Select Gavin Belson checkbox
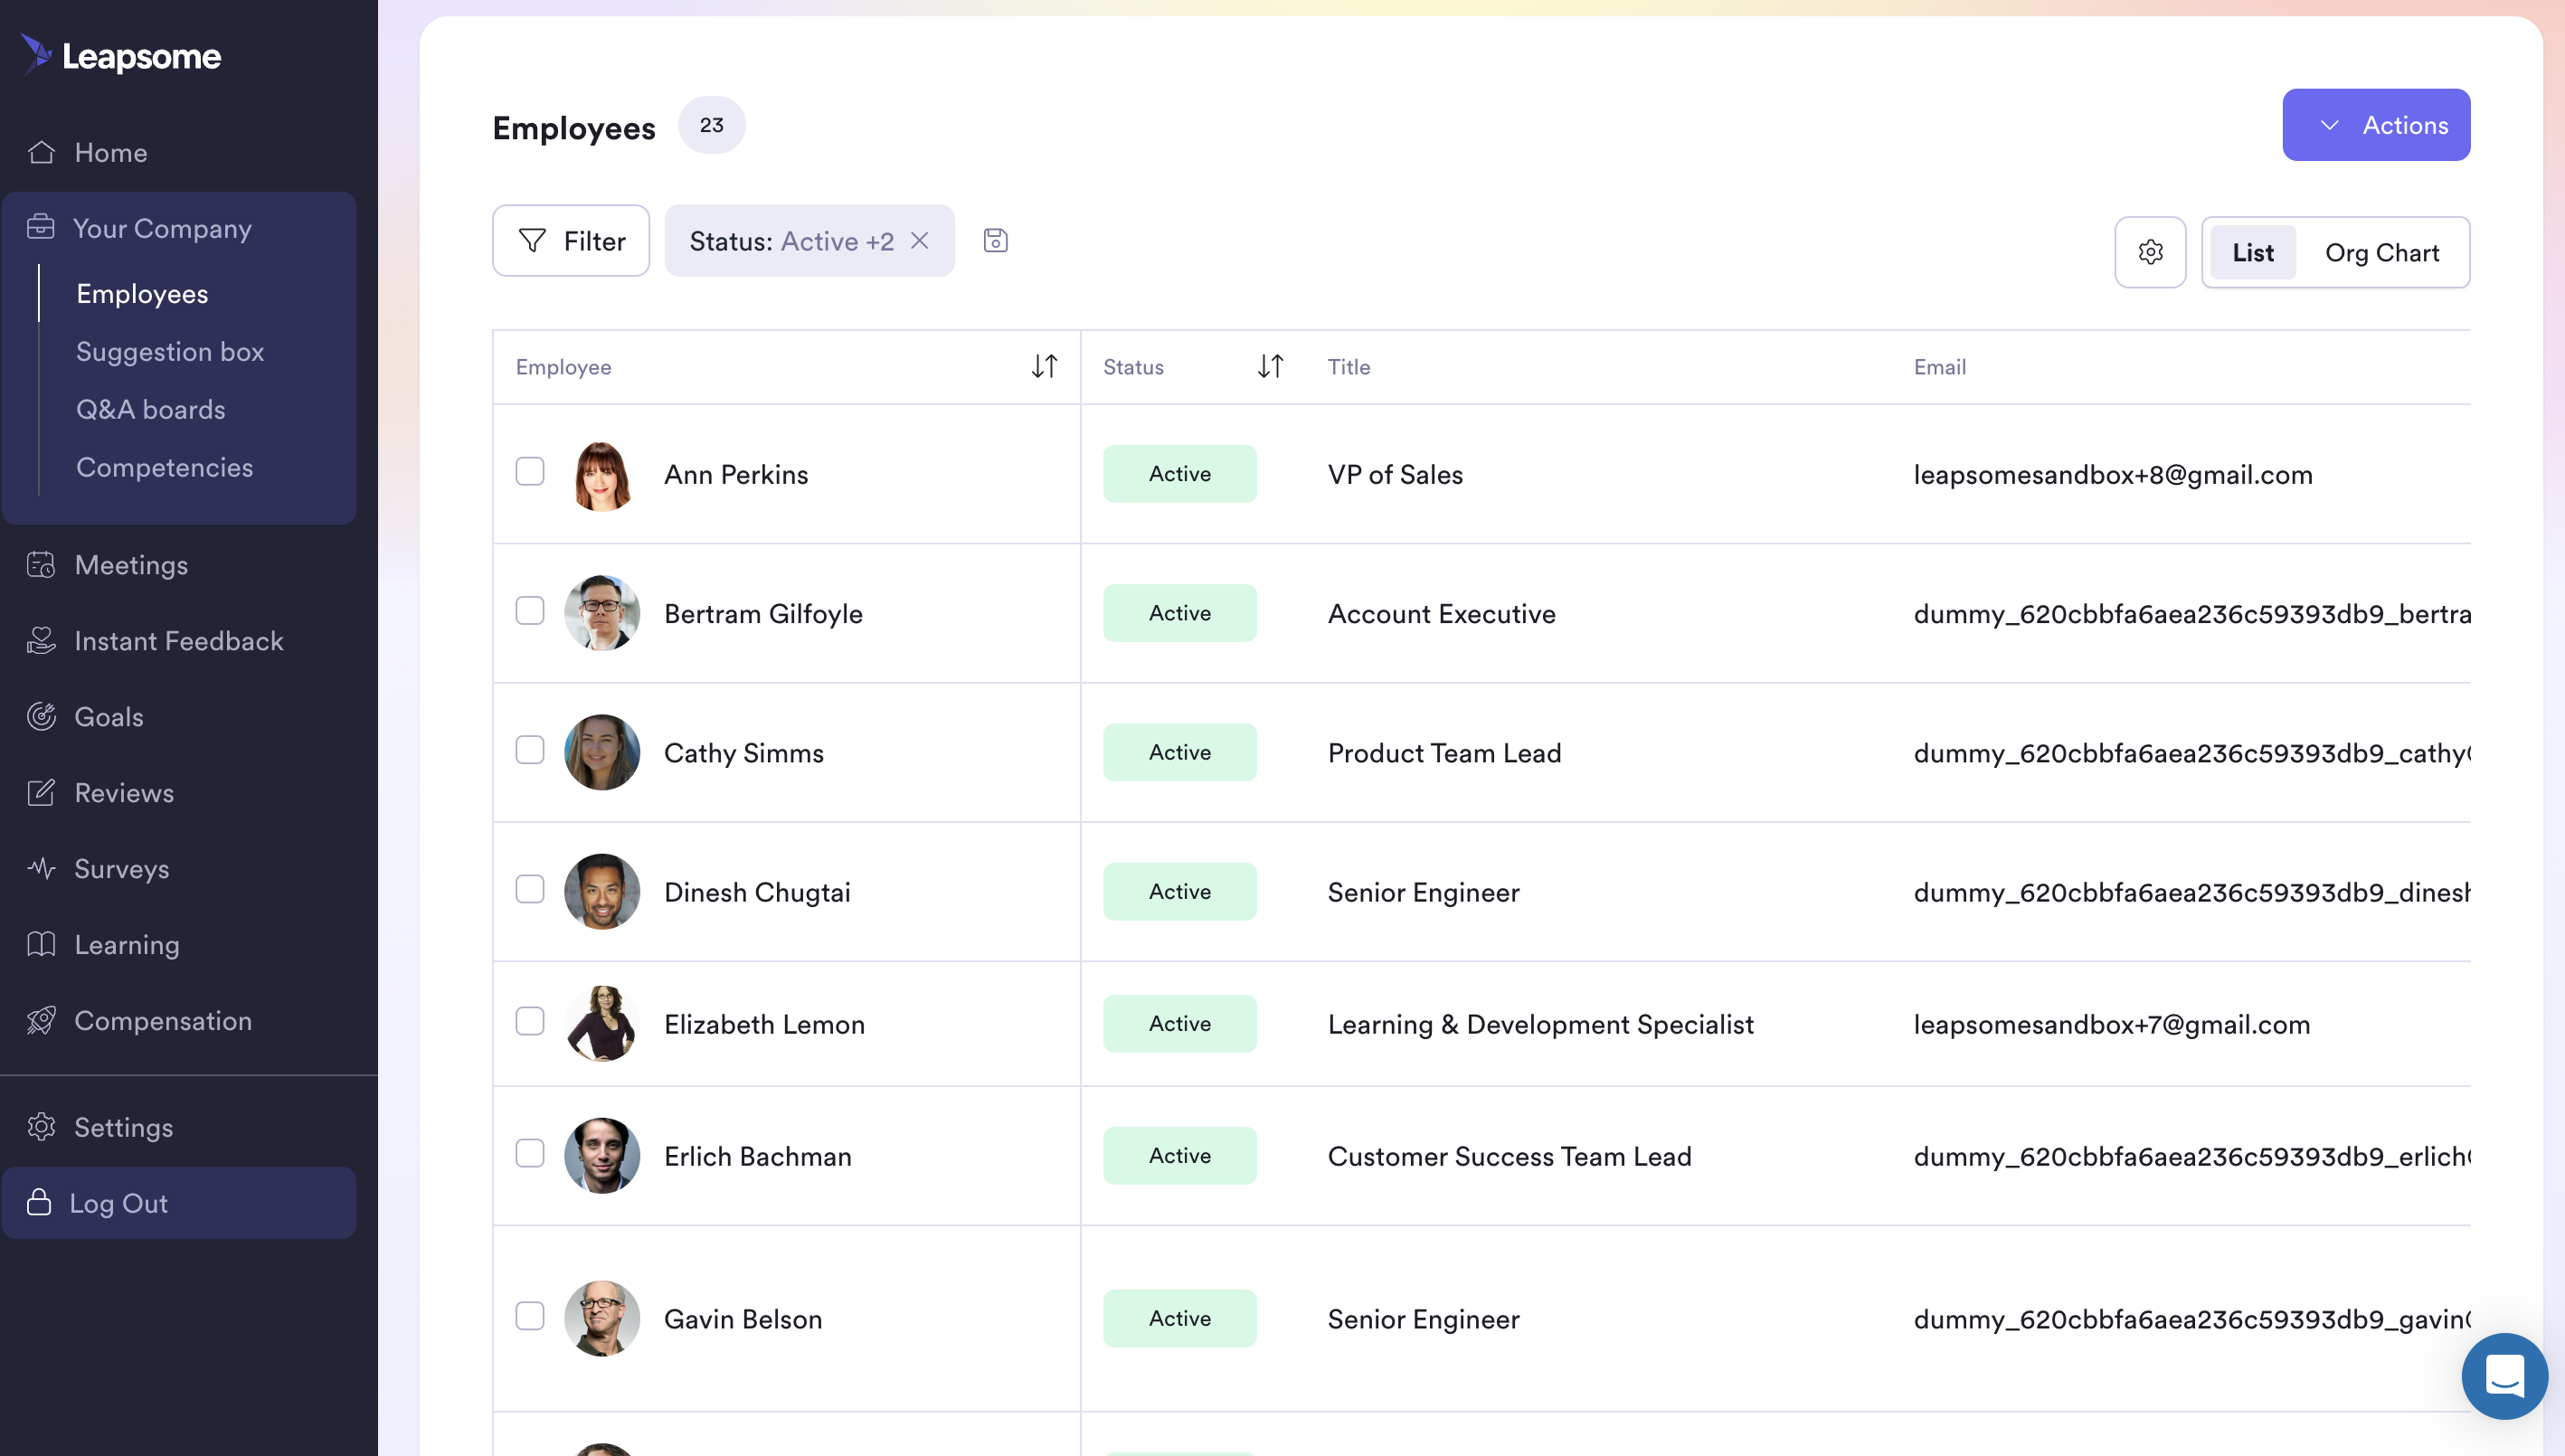The height and width of the screenshot is (1456, 2565). [x=530, y=1316]
